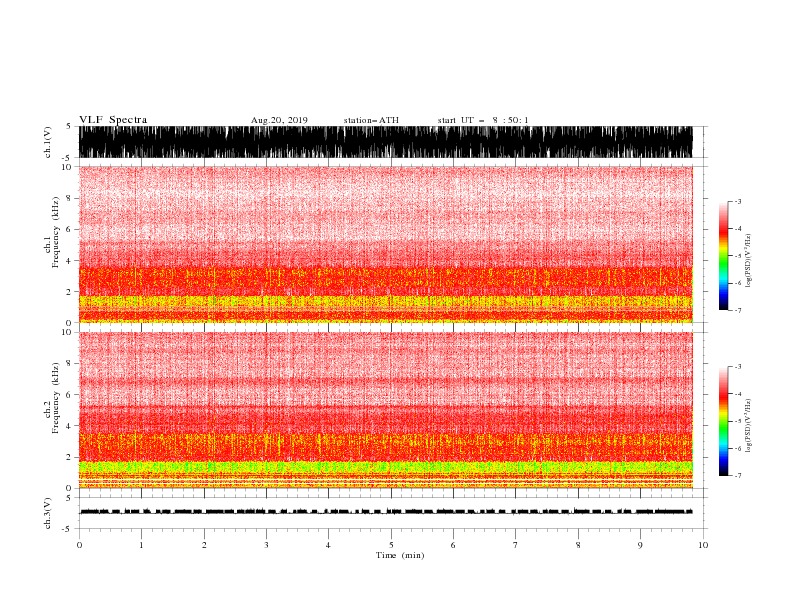The image size is (792, 612).
Task: Click time axis tick label "7"
Action: 516,545
